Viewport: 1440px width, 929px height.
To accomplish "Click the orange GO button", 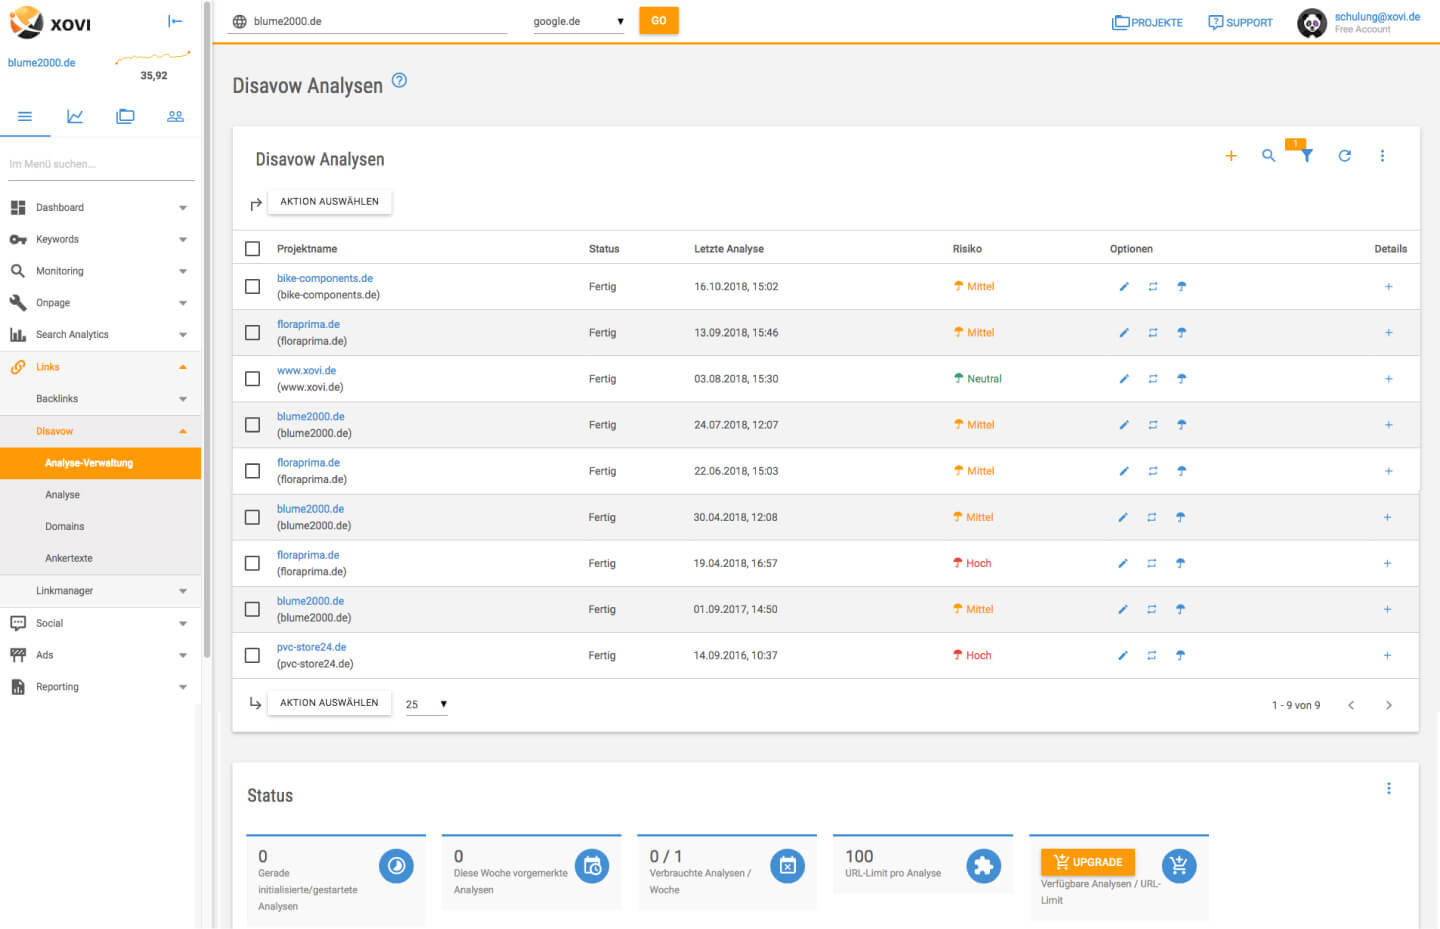I will (659, 21).
